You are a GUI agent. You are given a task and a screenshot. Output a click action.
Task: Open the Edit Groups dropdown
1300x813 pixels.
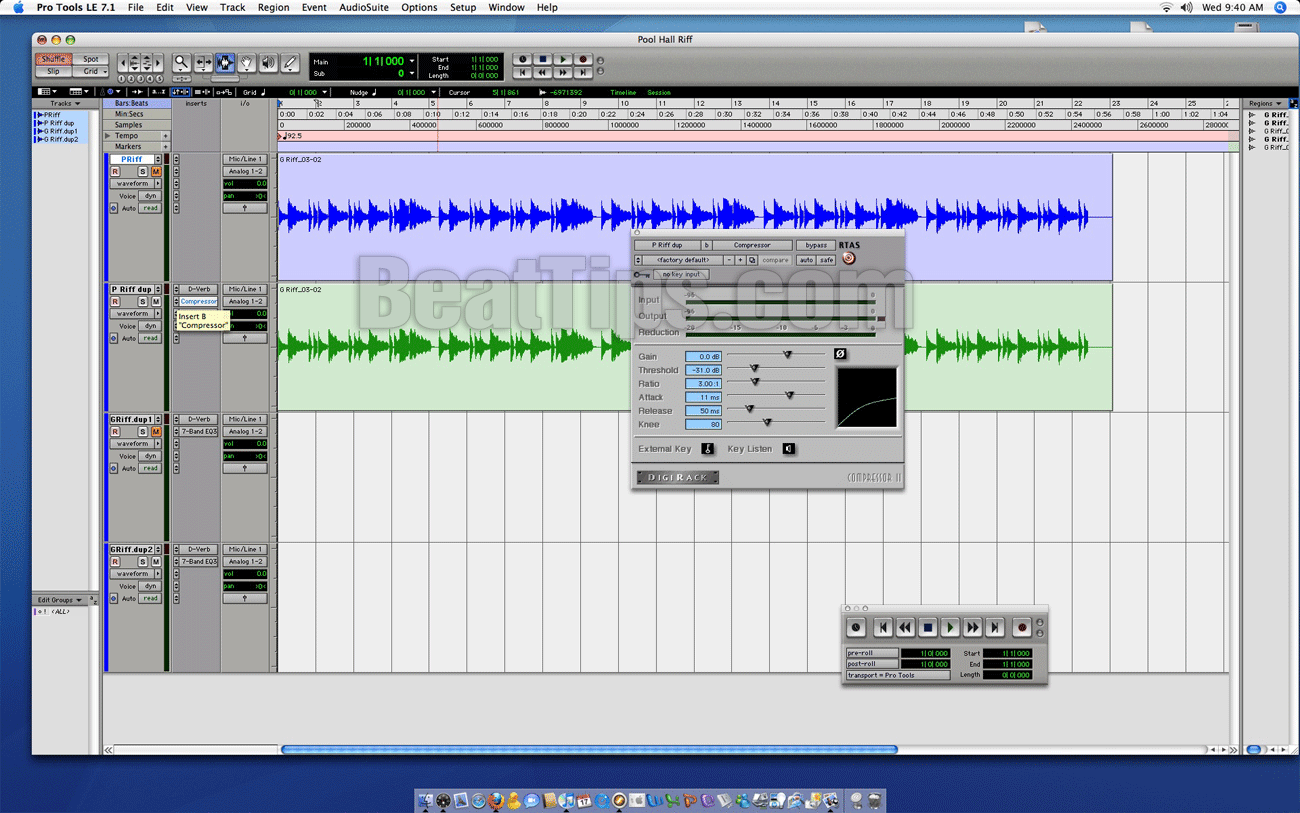[x=60, y=600]
